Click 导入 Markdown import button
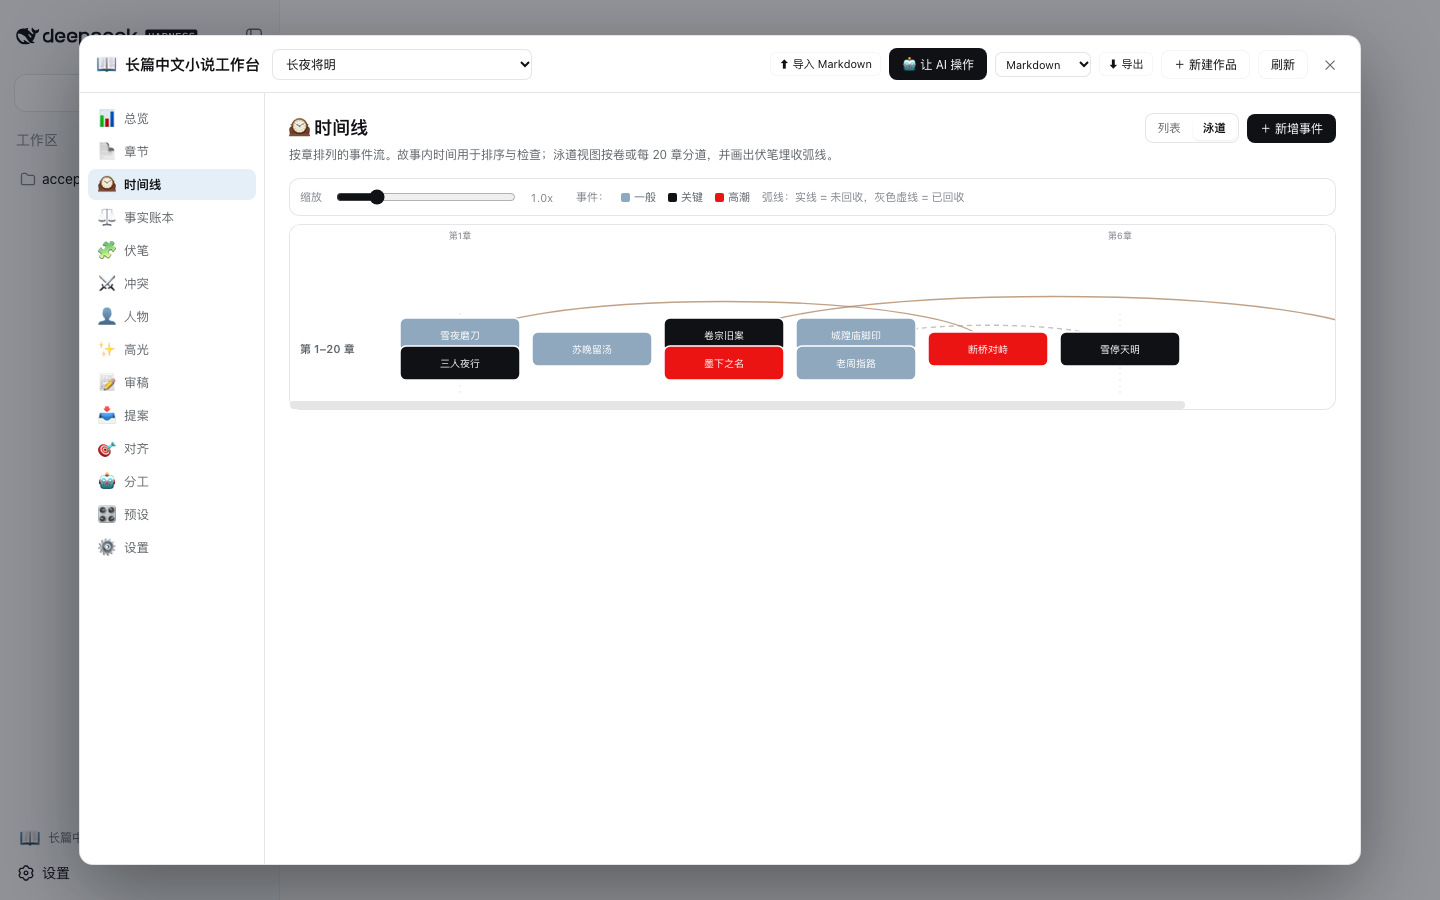 [x=825, y=64]
